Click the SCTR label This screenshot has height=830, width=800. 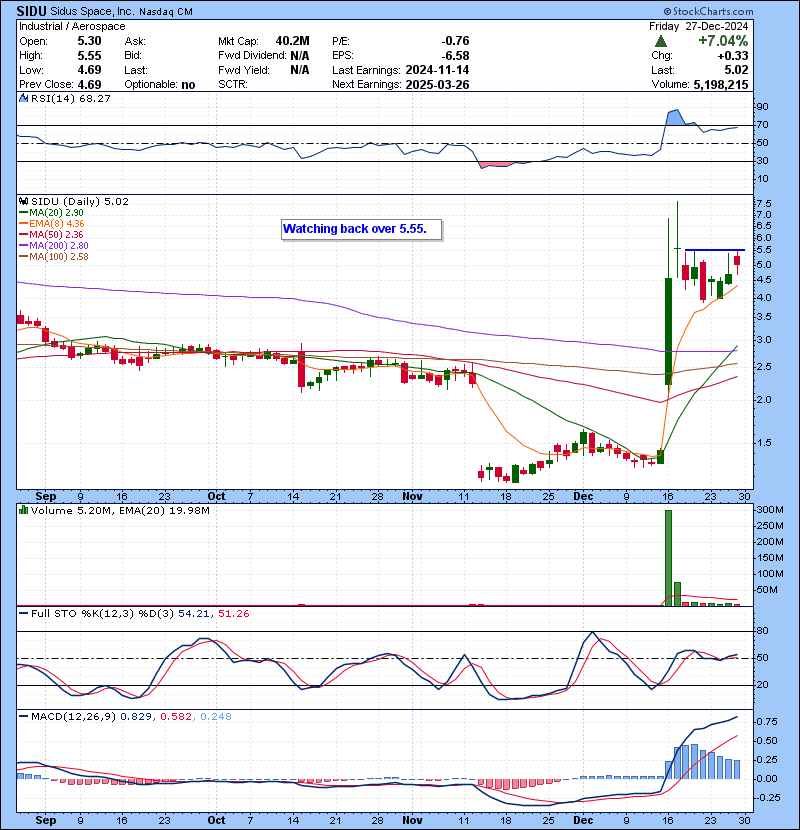(232, 85)
